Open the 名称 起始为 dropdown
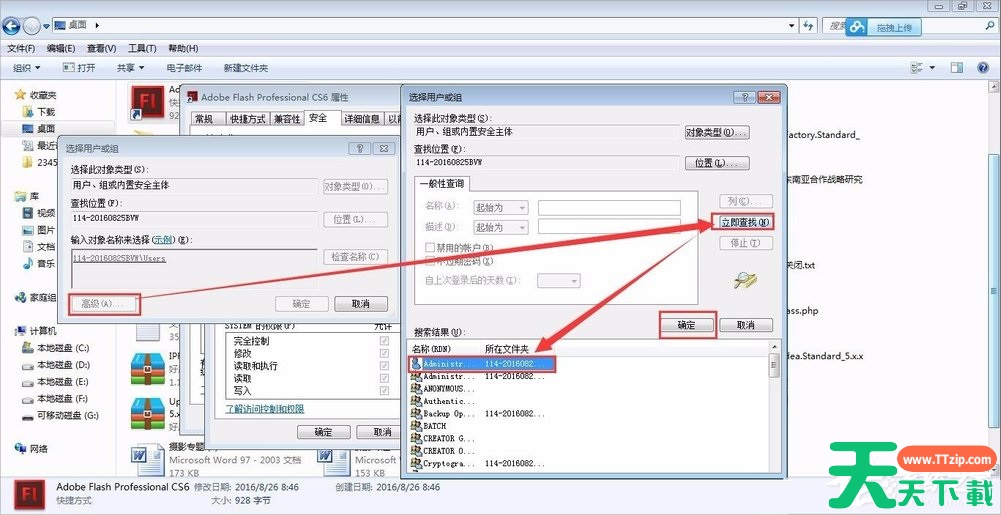 click(501, 208)
